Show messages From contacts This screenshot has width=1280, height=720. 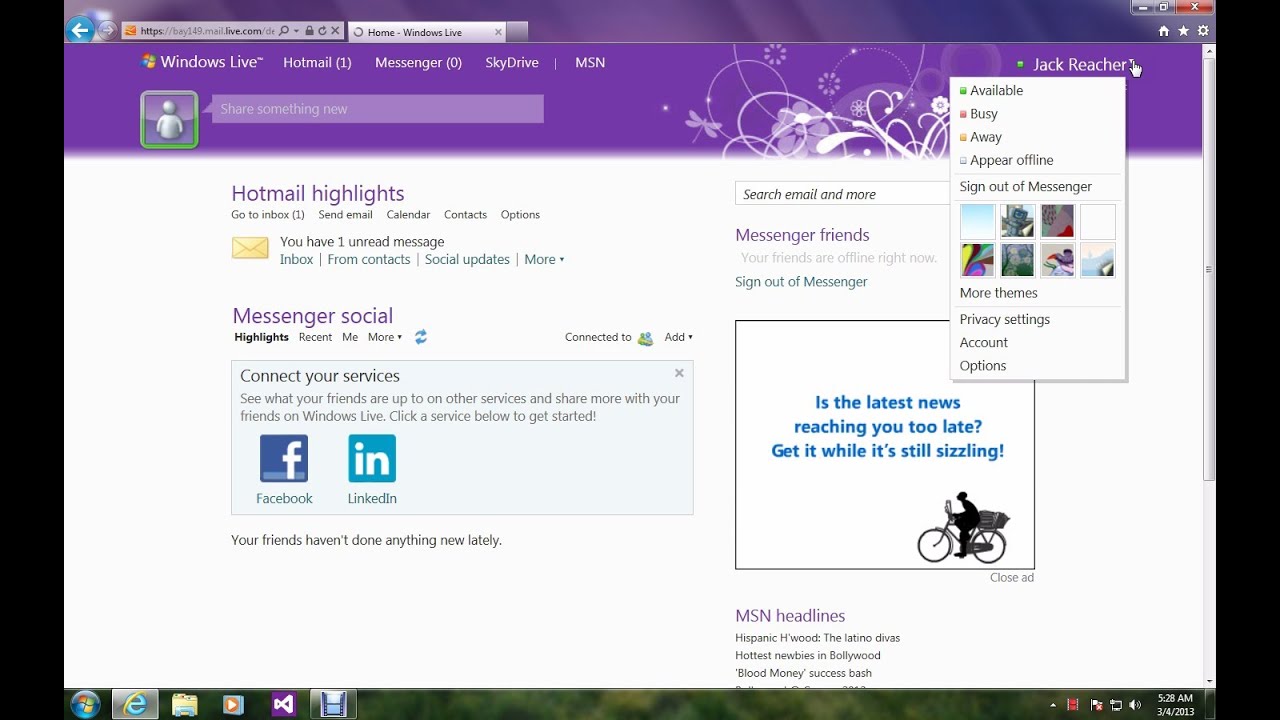point(369,259)
